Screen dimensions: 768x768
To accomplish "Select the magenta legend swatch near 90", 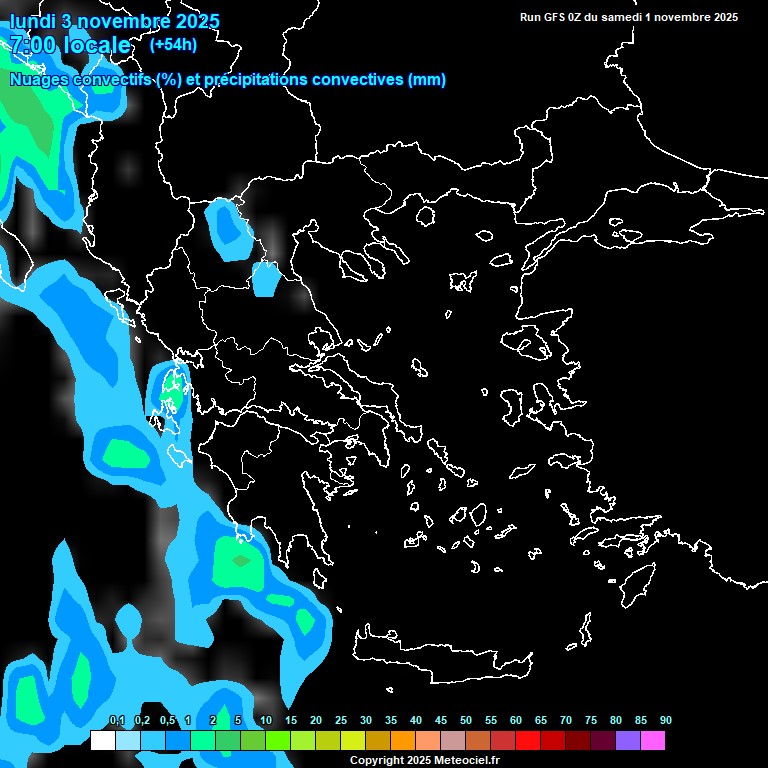I will (x=653, y=740).
